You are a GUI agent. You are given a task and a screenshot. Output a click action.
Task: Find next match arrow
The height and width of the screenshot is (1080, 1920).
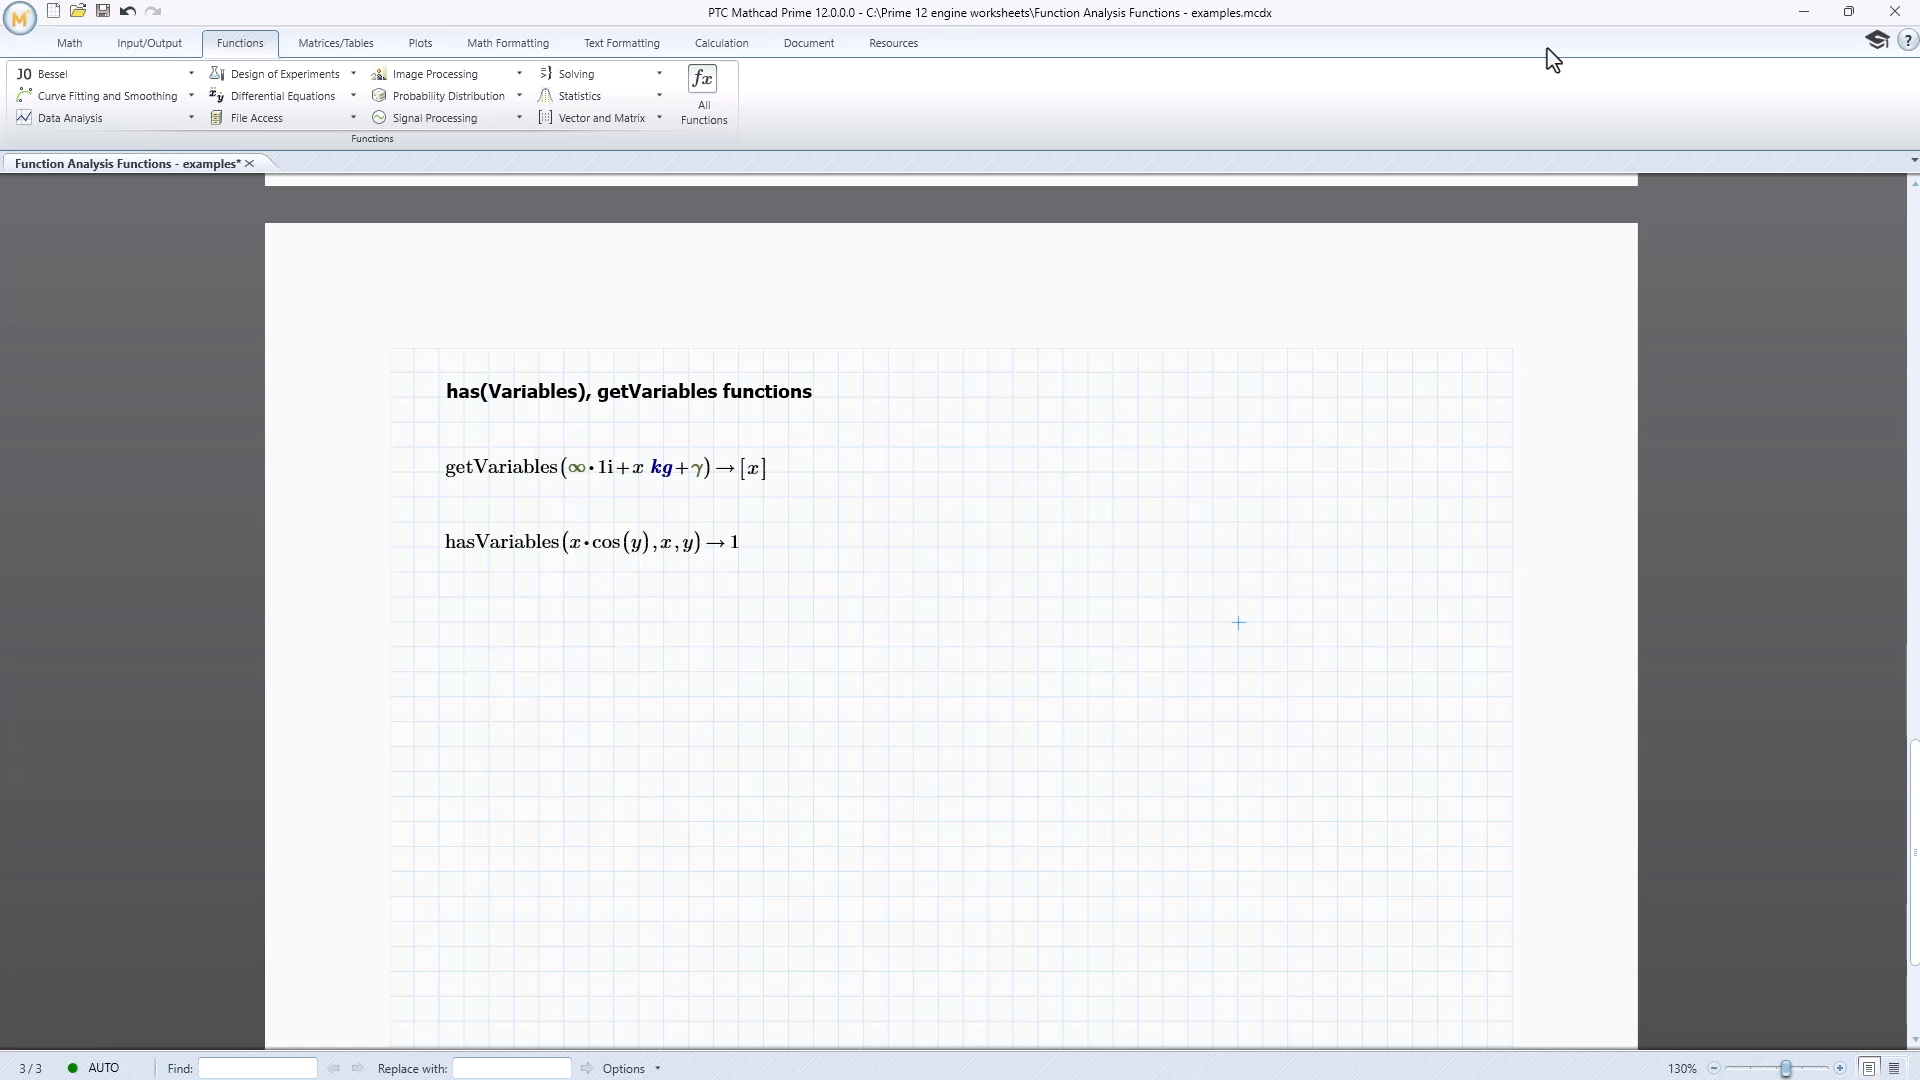[x=357, y=1069]
